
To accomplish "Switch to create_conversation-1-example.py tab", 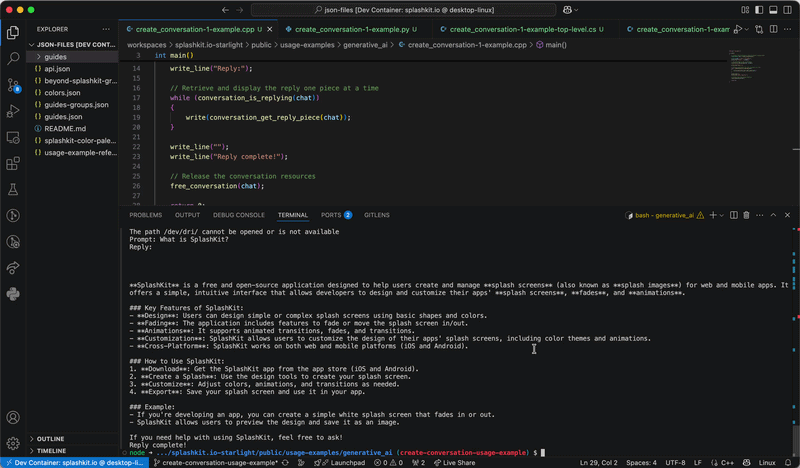I will [352, 30].
